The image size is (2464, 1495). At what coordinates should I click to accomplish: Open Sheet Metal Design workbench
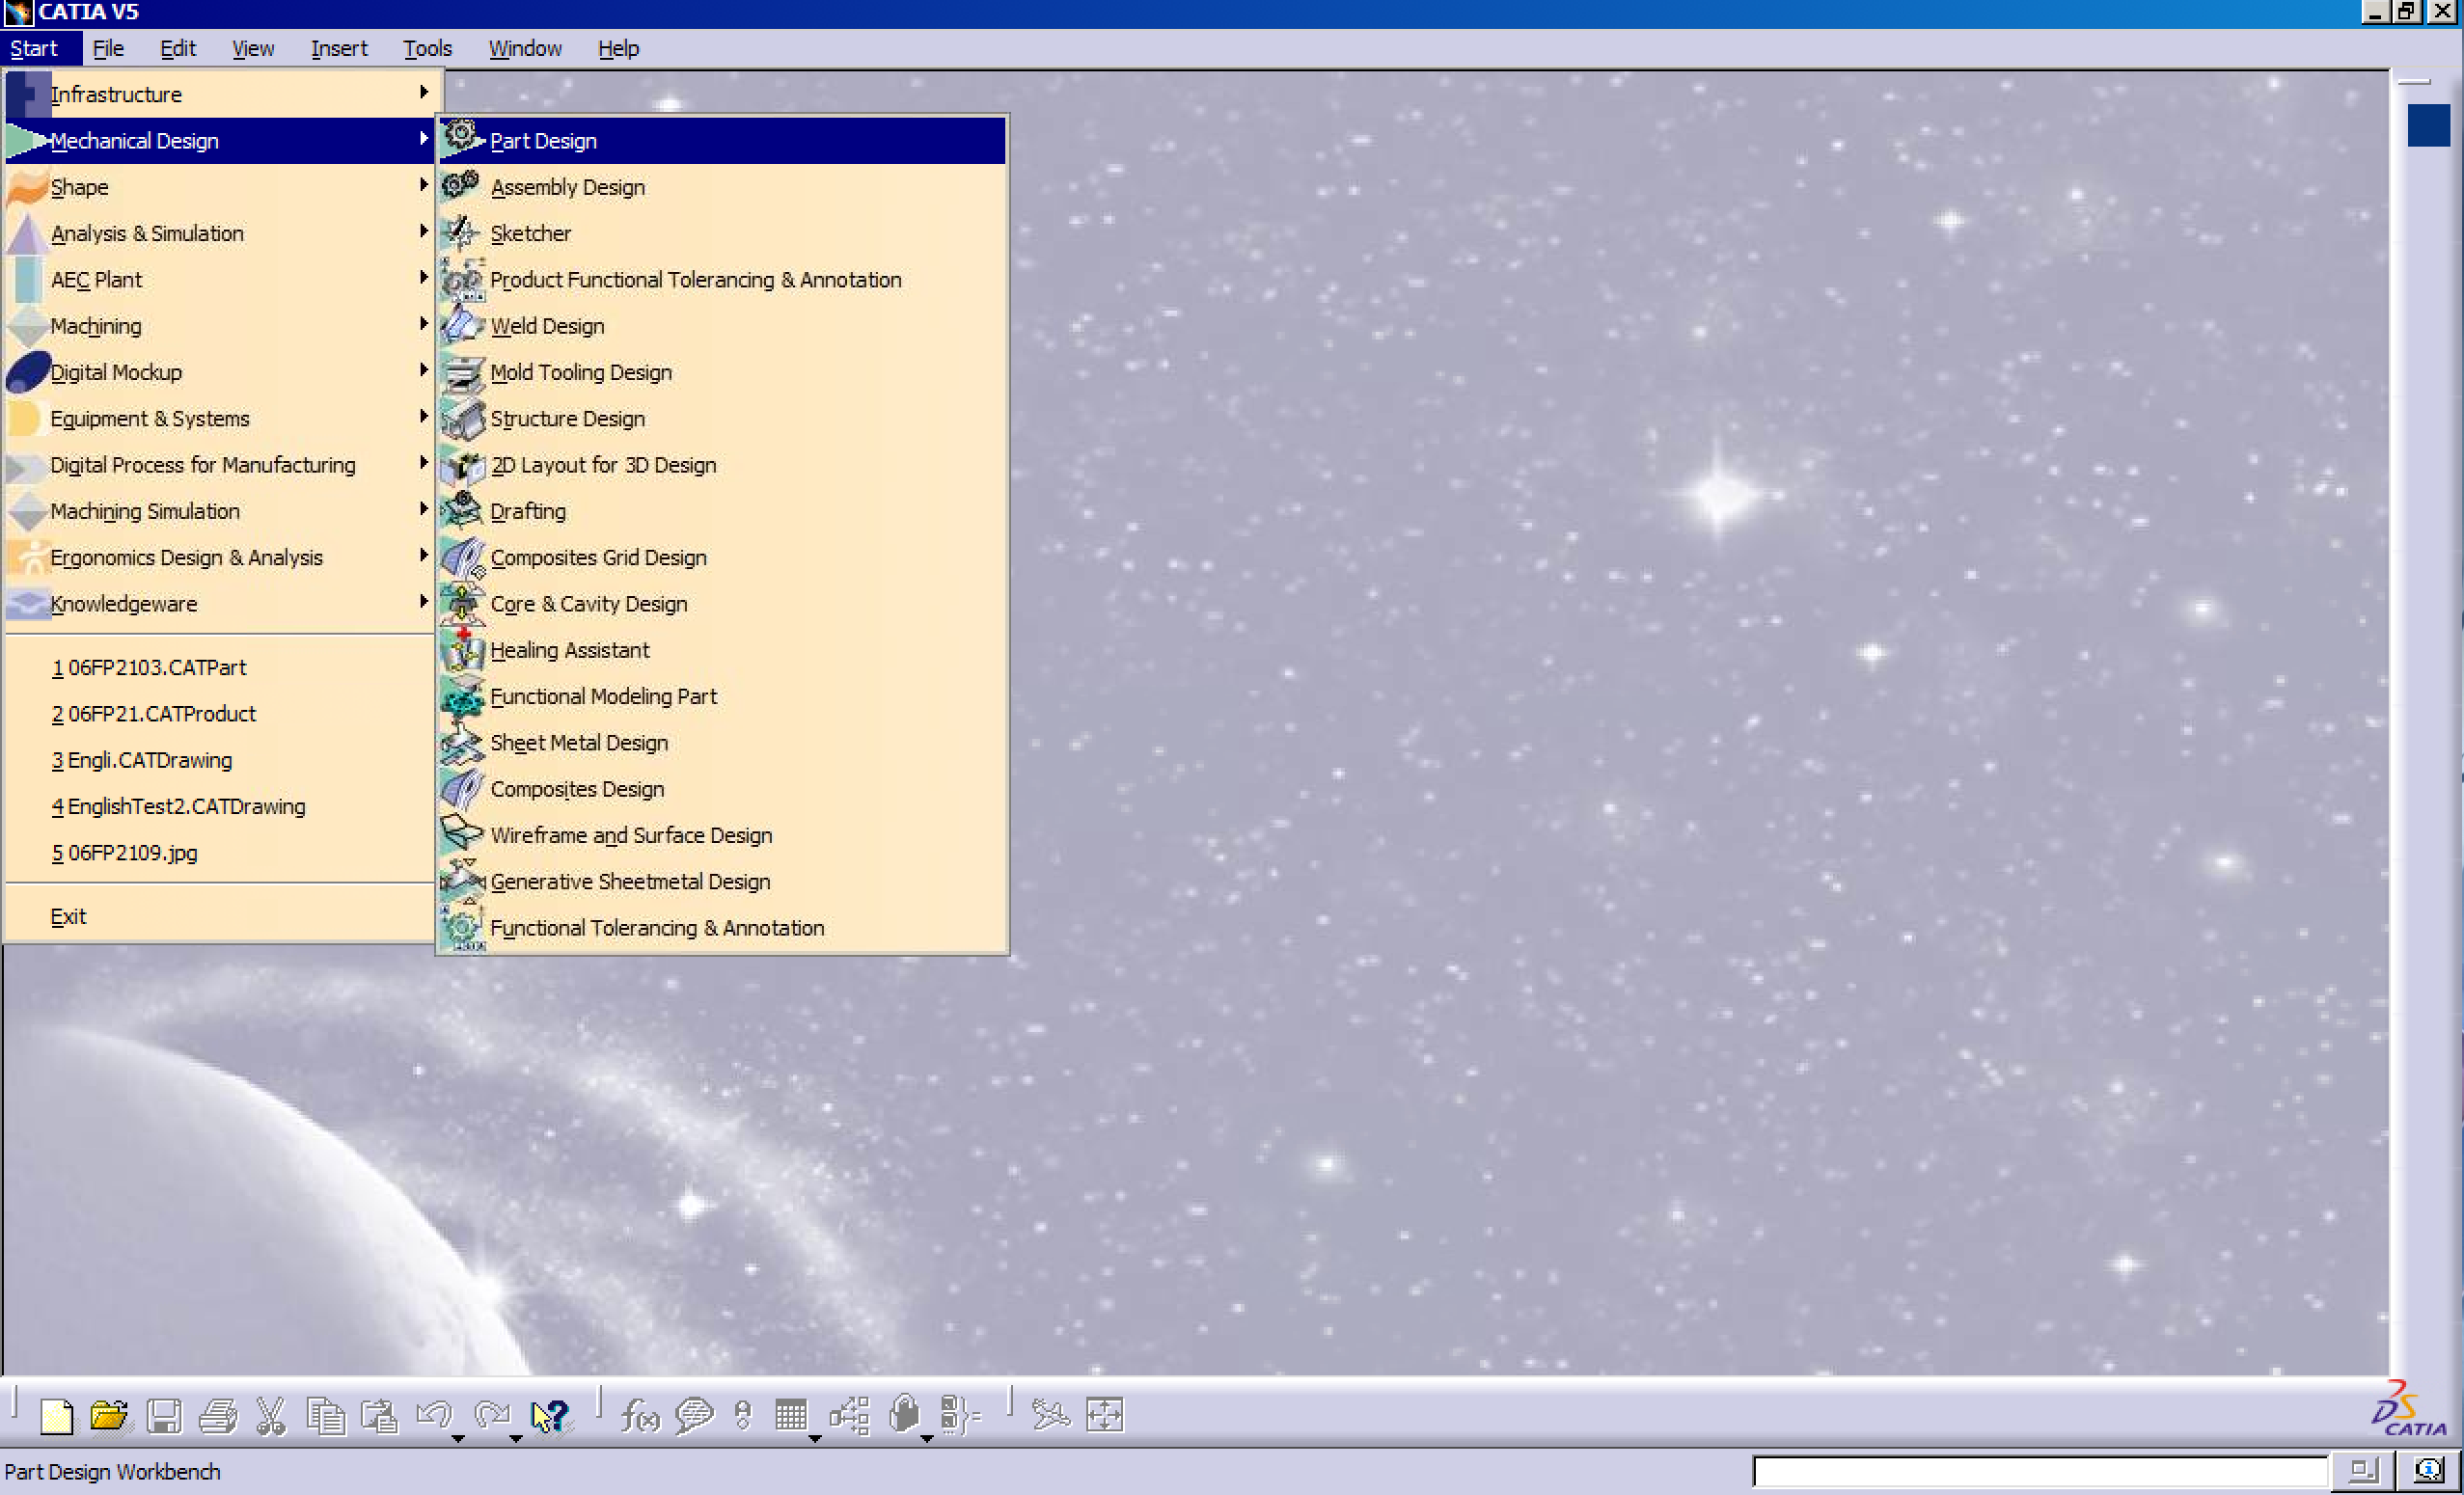(x=722, y=743)
